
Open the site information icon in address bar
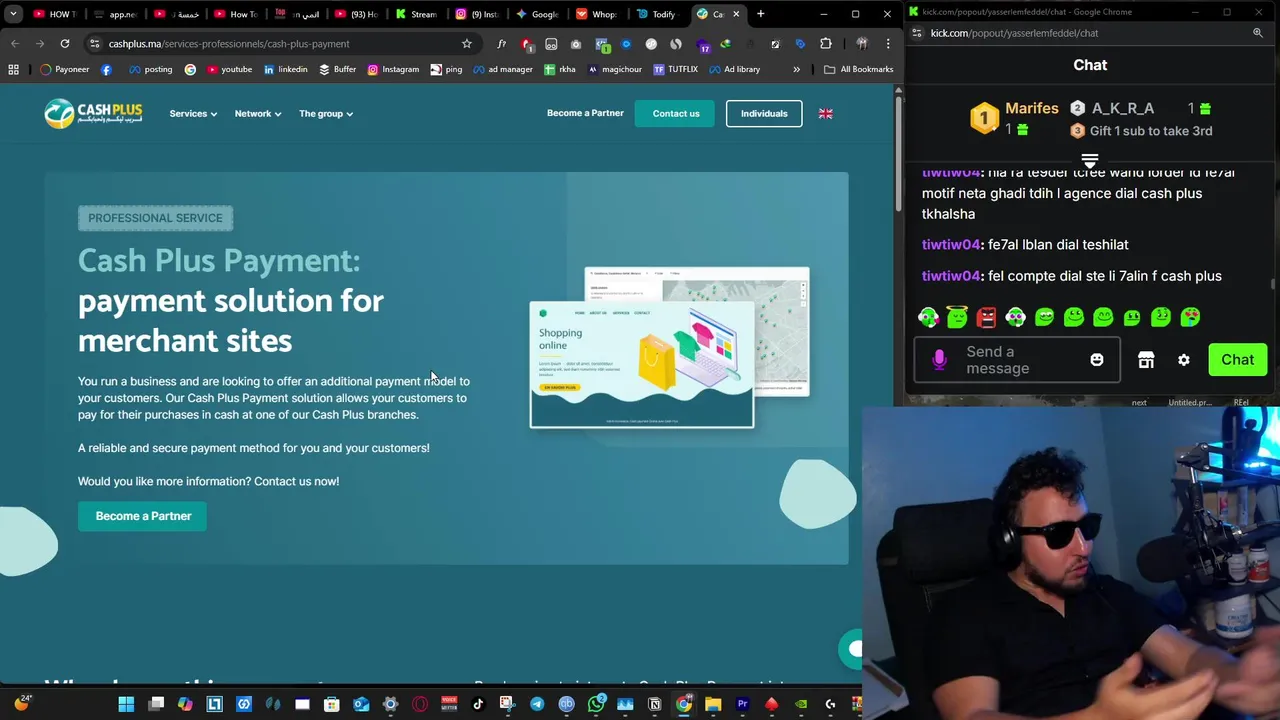click(x=94, y=44)
